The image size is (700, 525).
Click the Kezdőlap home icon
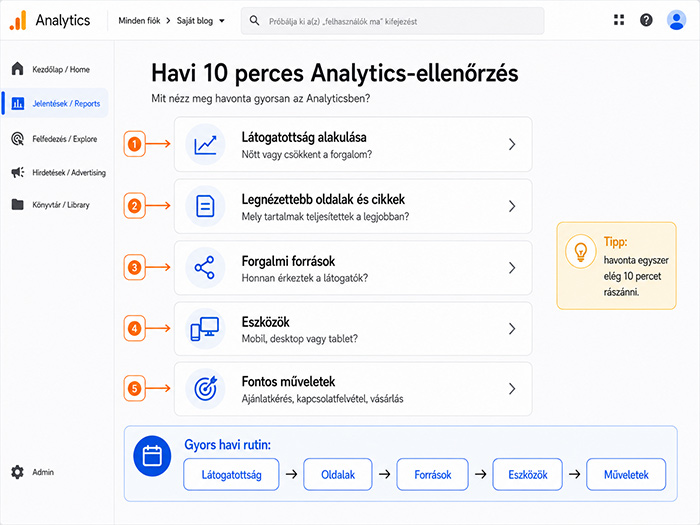(17, 69)
